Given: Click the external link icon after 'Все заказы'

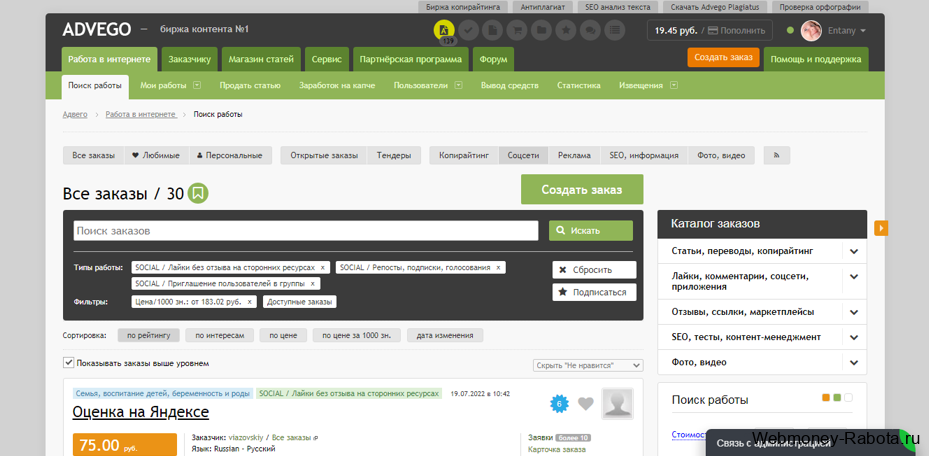Looking at the screenshot, I should [315, 438].
